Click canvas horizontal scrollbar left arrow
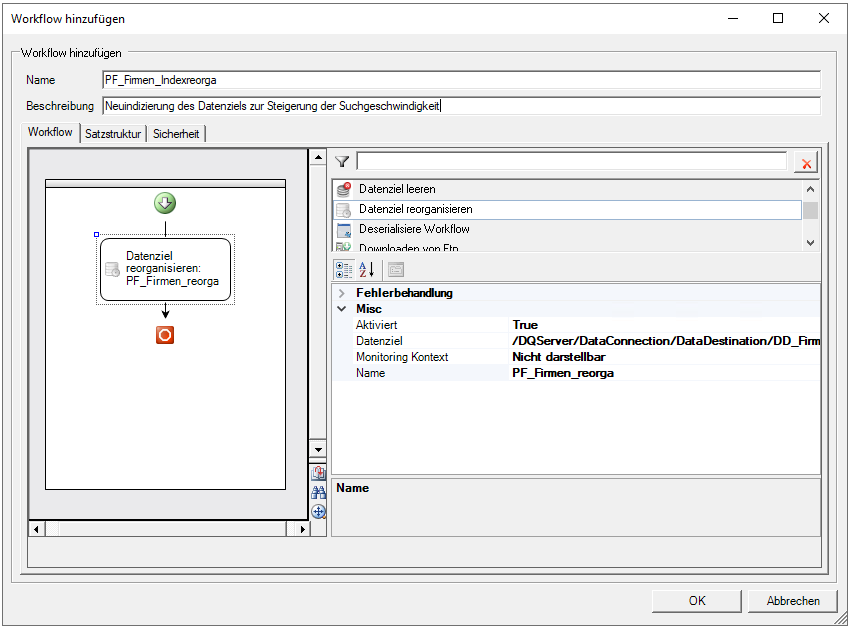This screenshot has height=630, width=851. point(36,529)
